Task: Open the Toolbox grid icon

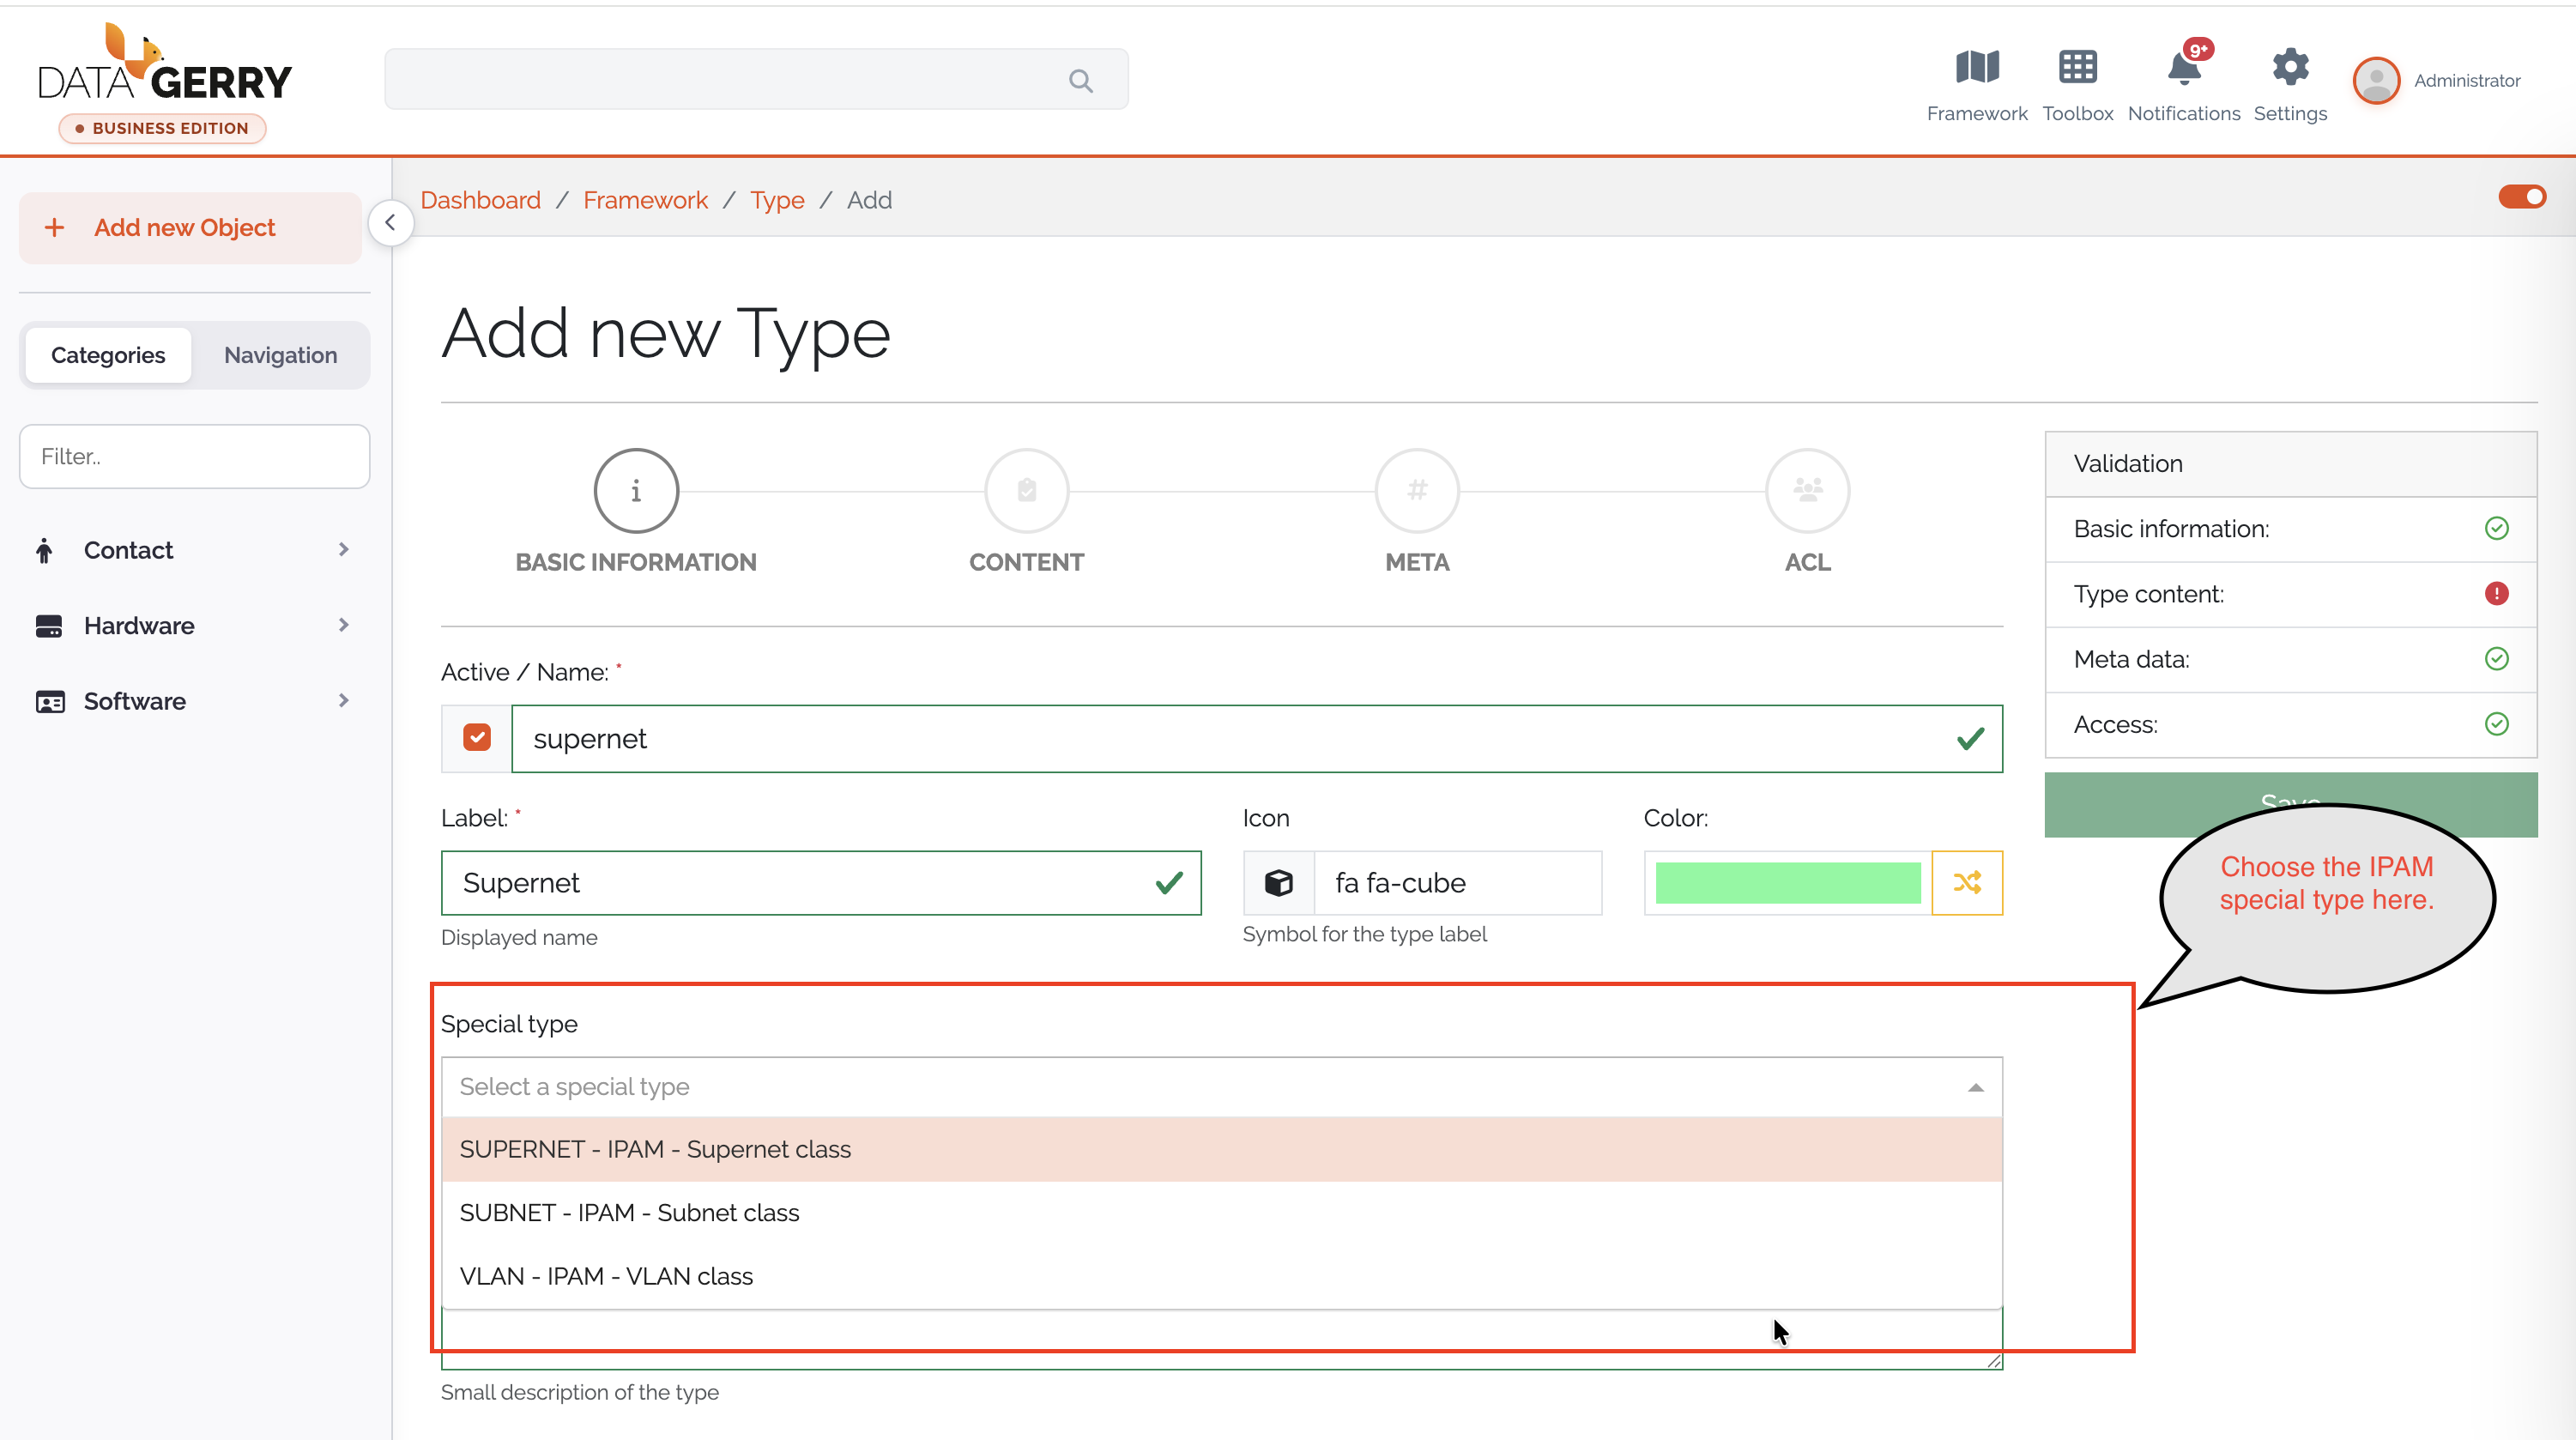Action: [x=2077, y=68]
